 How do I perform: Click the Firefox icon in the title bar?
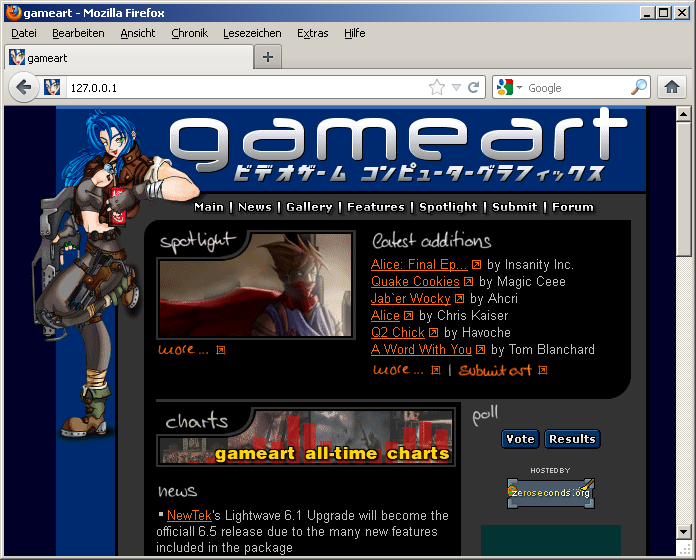pos(13,12)
